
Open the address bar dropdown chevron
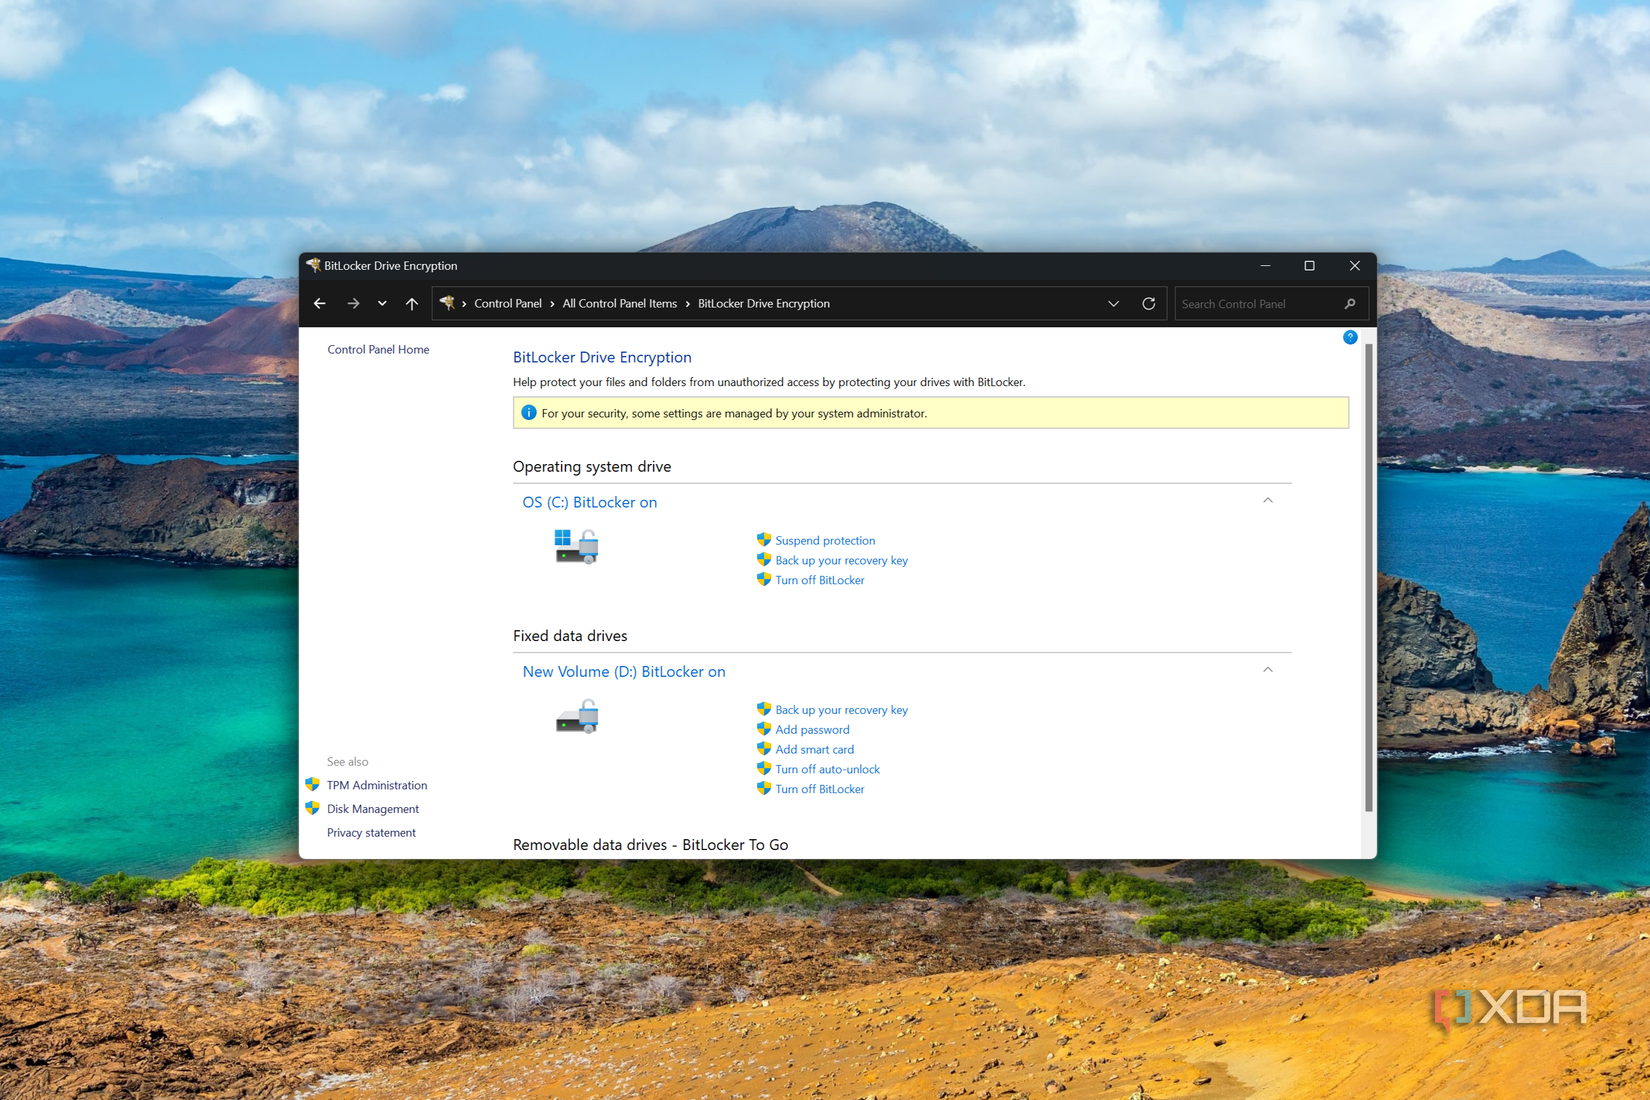[x=1113, y=303]
